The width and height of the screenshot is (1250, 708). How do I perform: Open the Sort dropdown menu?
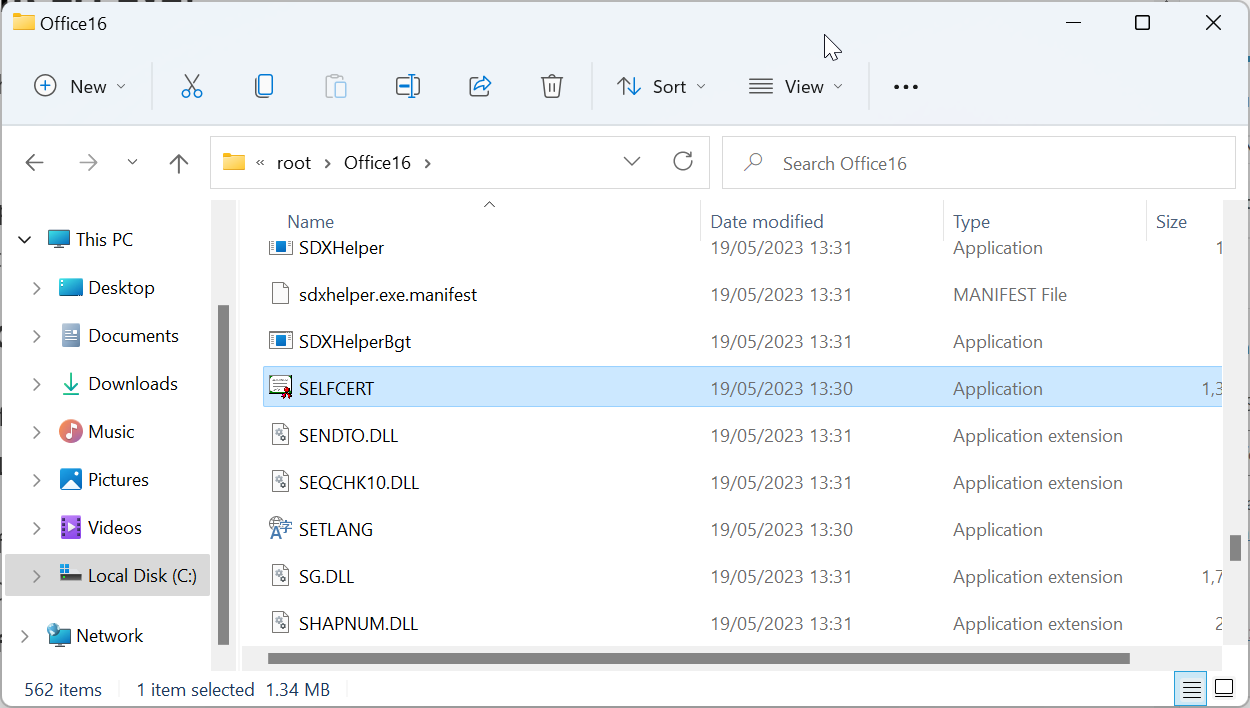click(x=662, y=87)
